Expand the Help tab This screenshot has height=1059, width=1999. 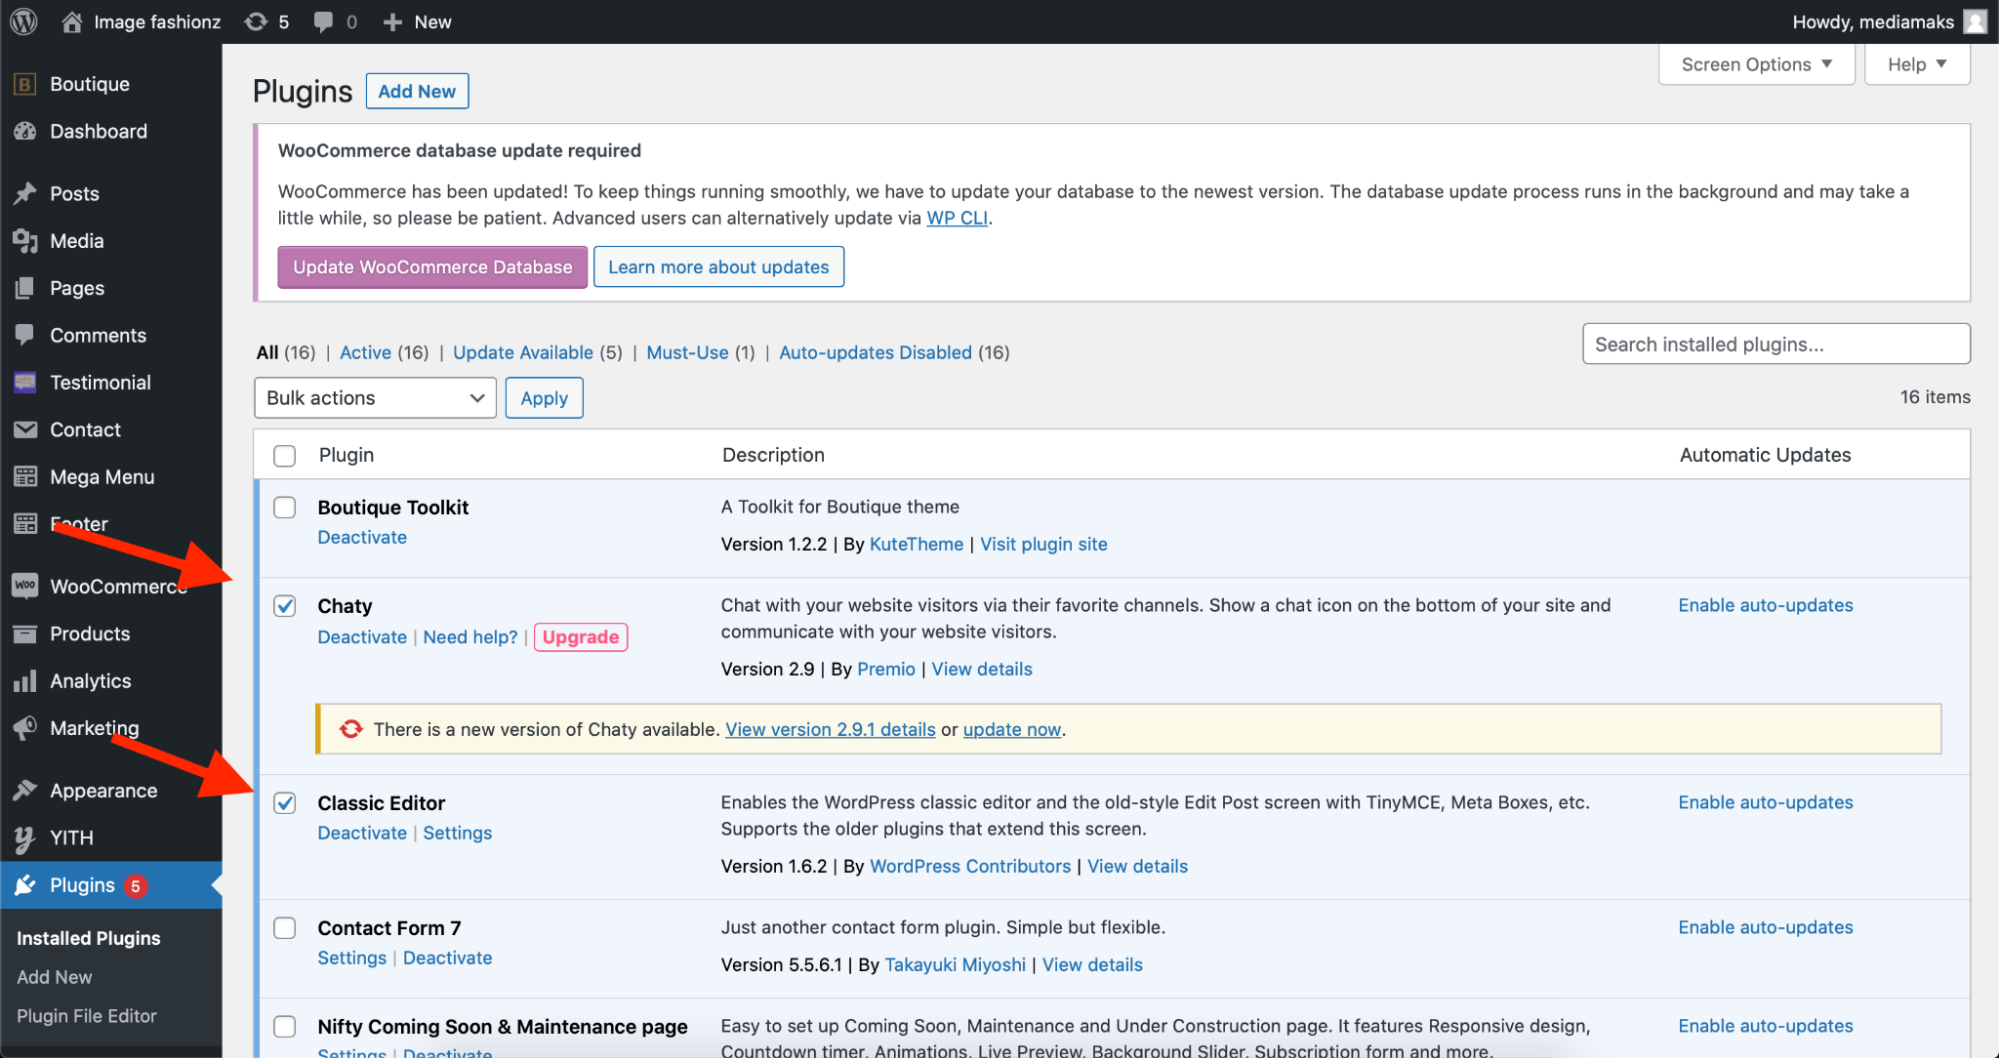pos(1917,64)
